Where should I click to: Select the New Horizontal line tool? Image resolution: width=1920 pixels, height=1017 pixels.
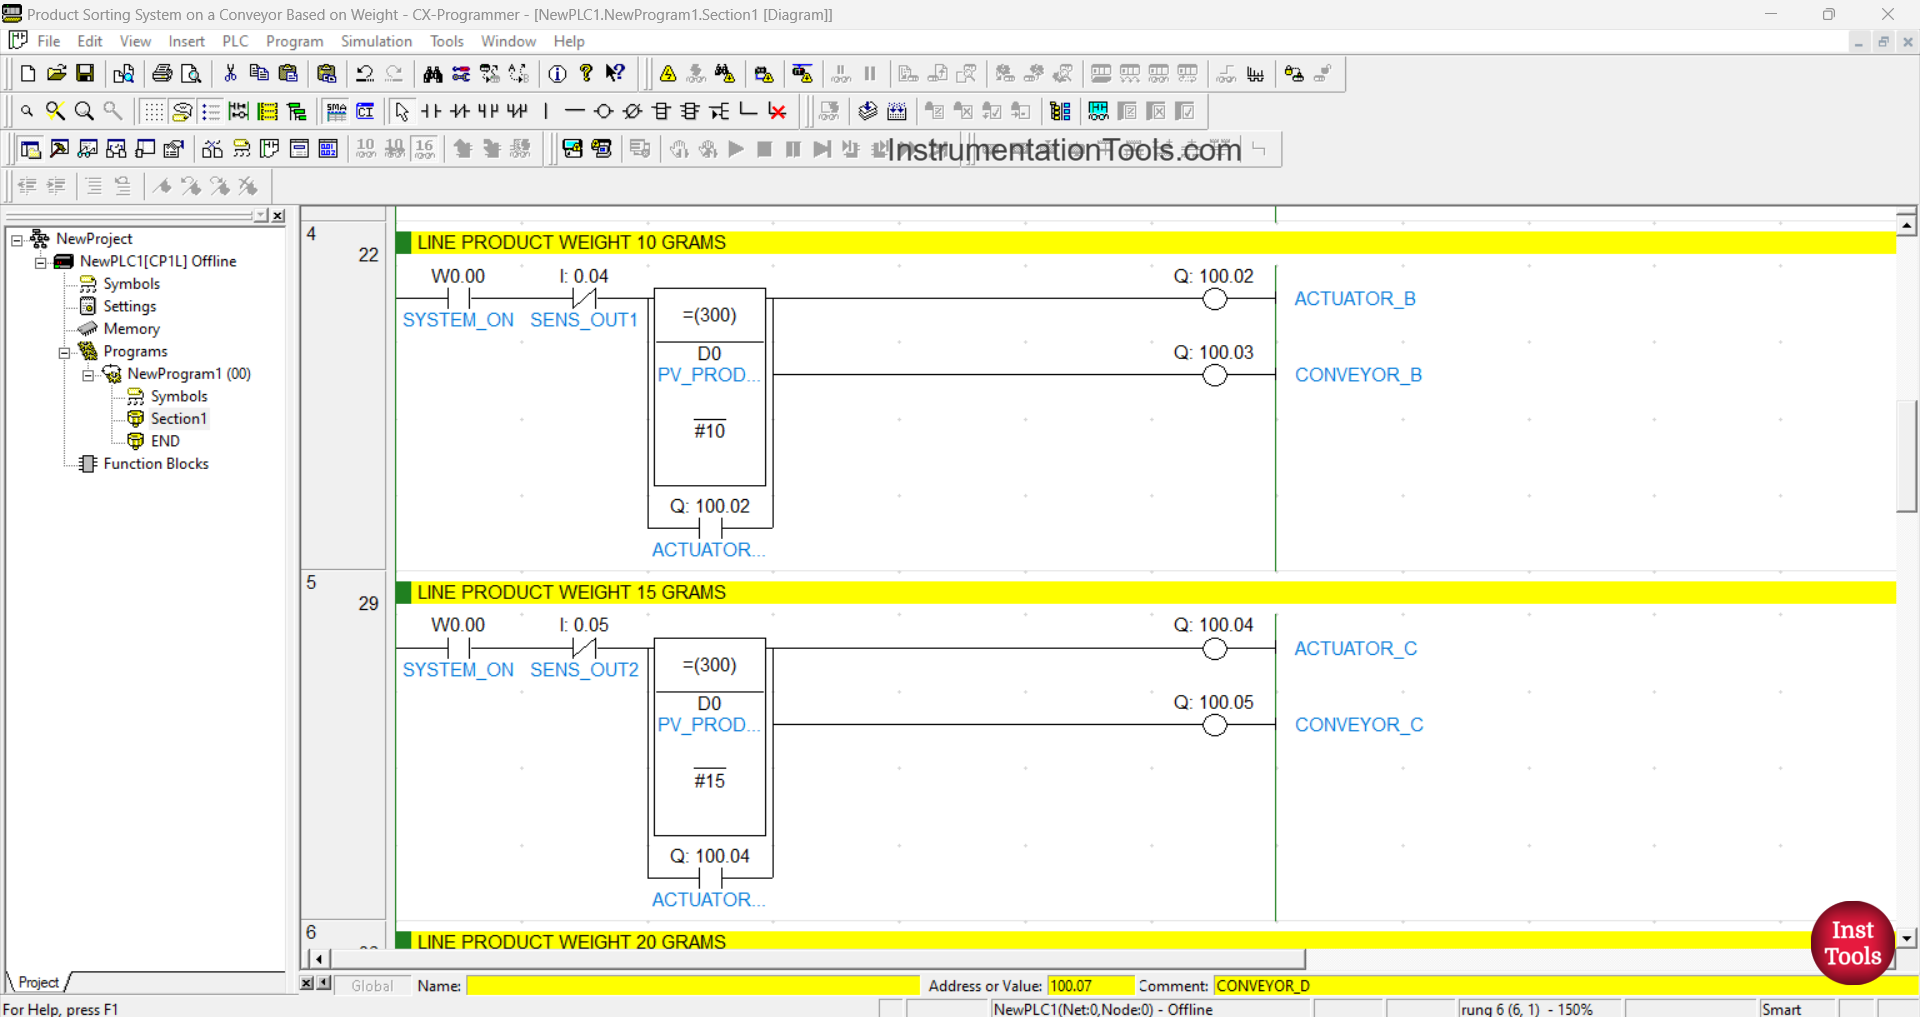[x=574, y=111]
